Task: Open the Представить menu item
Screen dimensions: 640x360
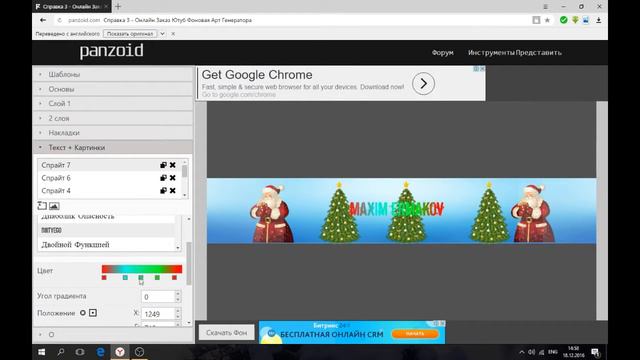Action: 538,53
